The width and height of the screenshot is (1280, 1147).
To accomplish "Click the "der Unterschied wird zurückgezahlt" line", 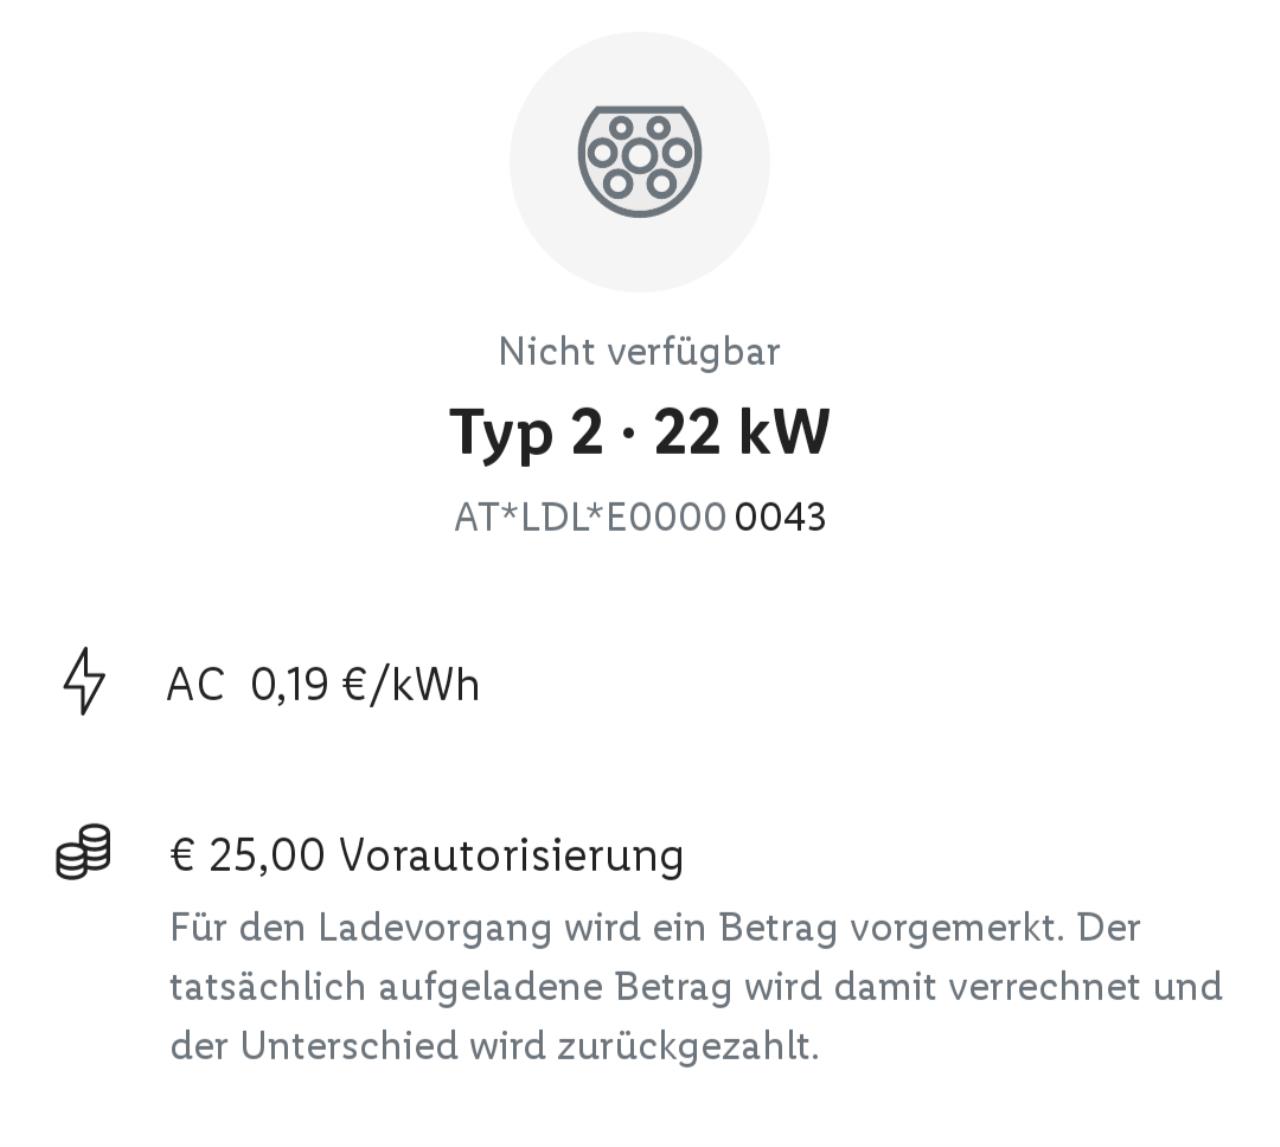I will click(494, 1046).
